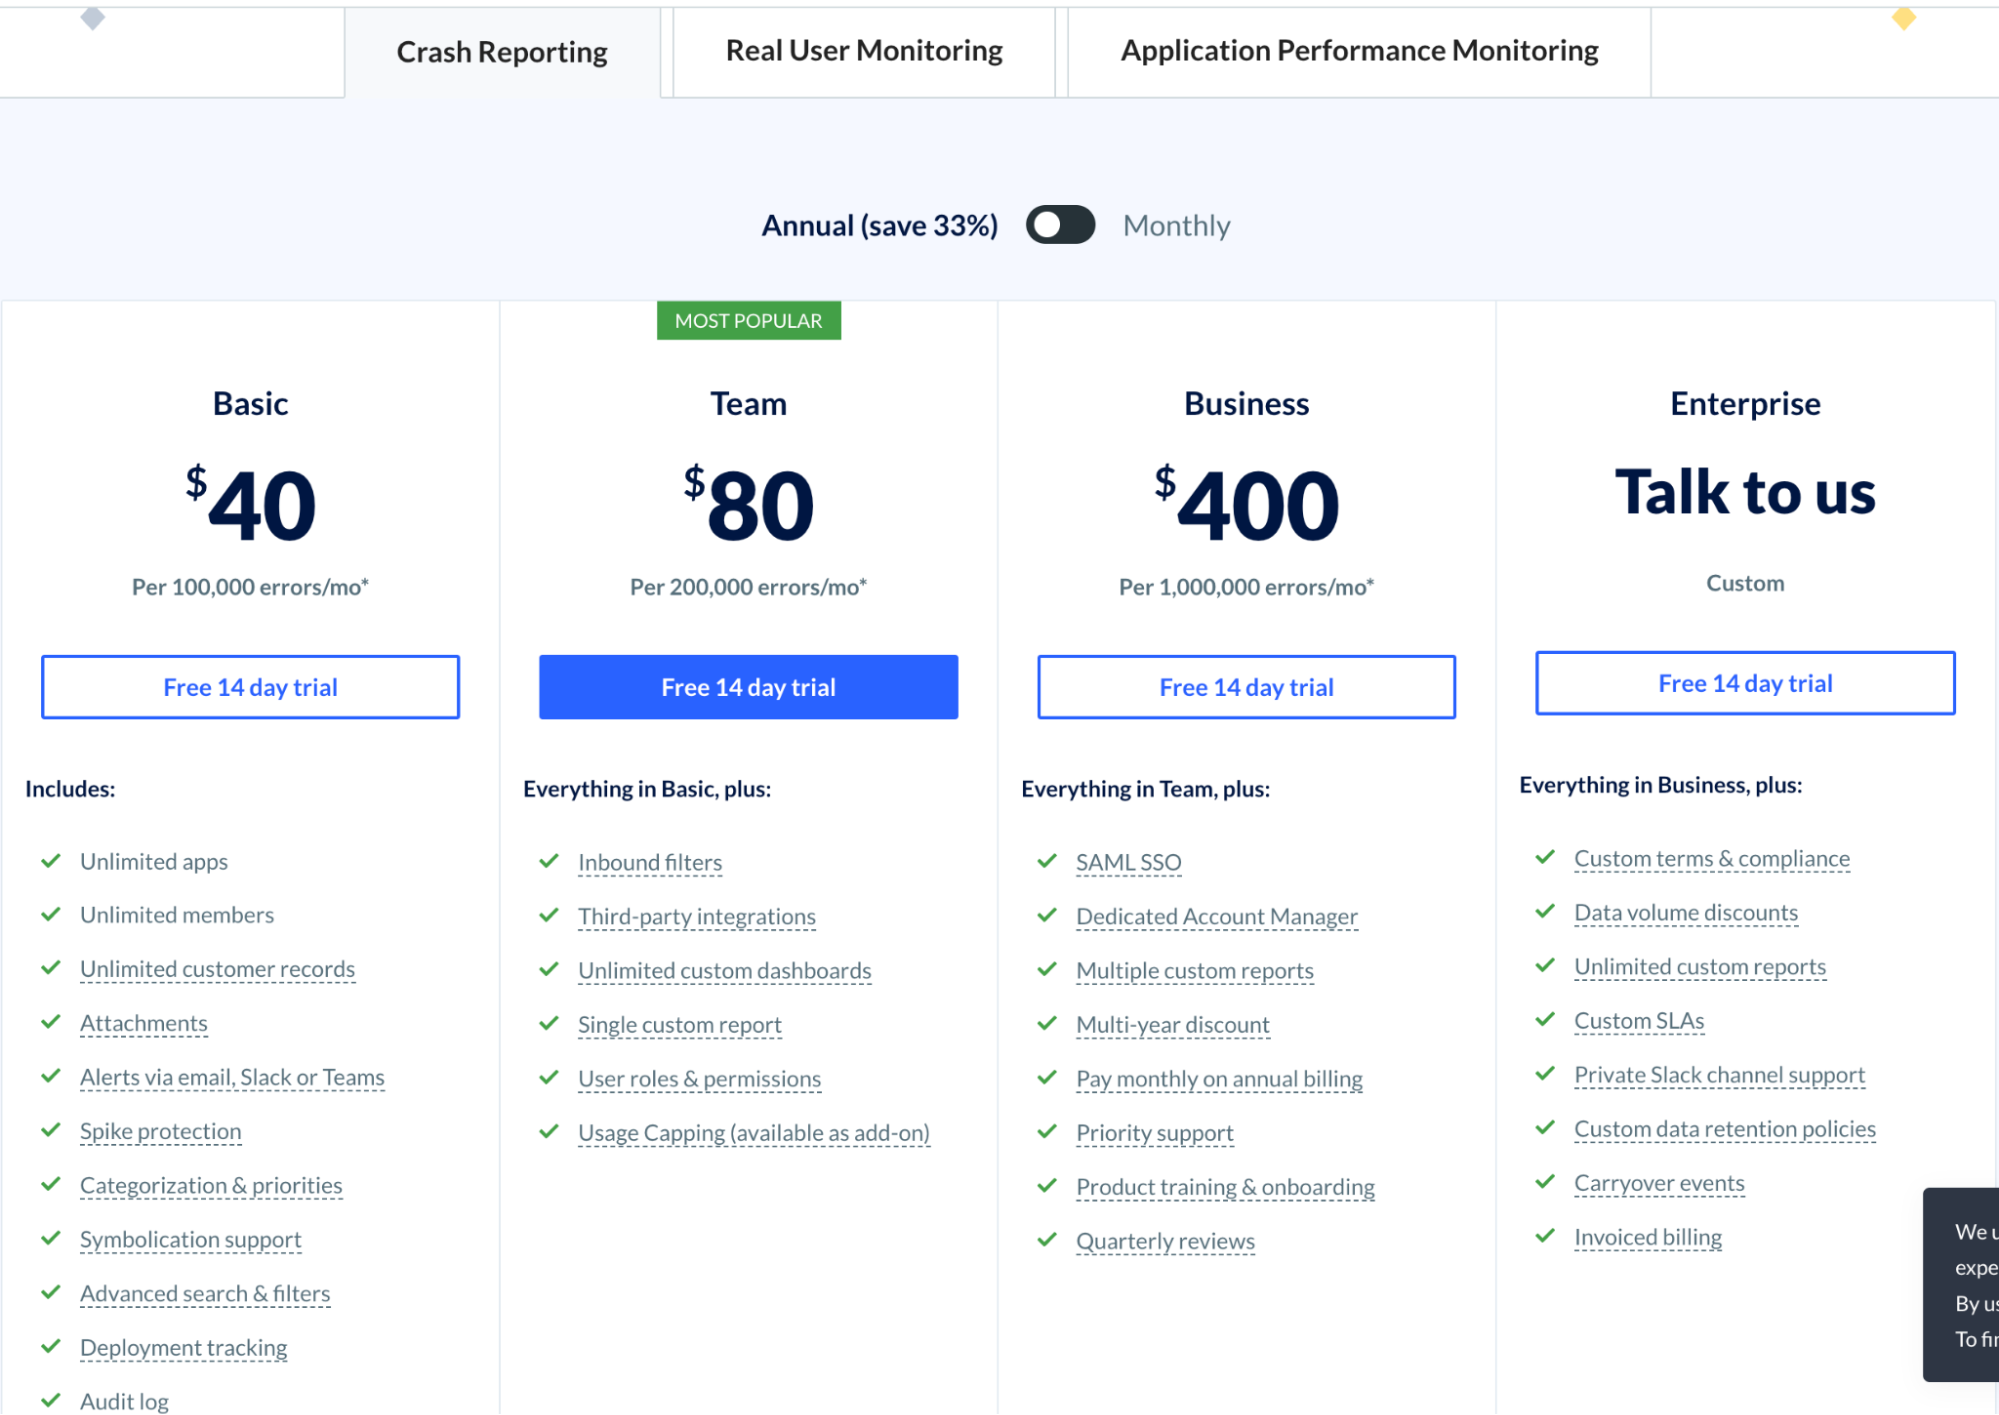Select the Monthly billing label
The image size is (1999, 1415).
point(1176,226)
